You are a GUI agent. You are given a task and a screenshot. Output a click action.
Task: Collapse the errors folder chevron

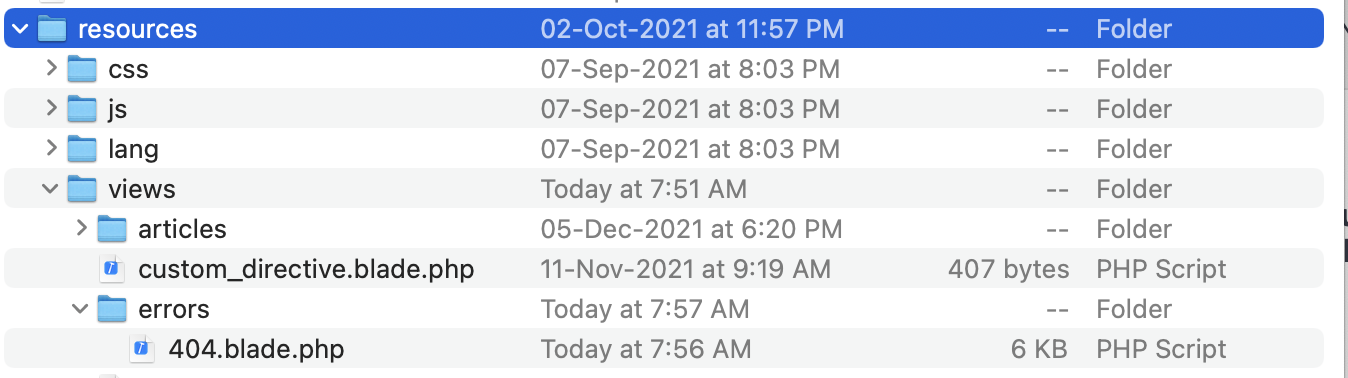click(81, 309)
